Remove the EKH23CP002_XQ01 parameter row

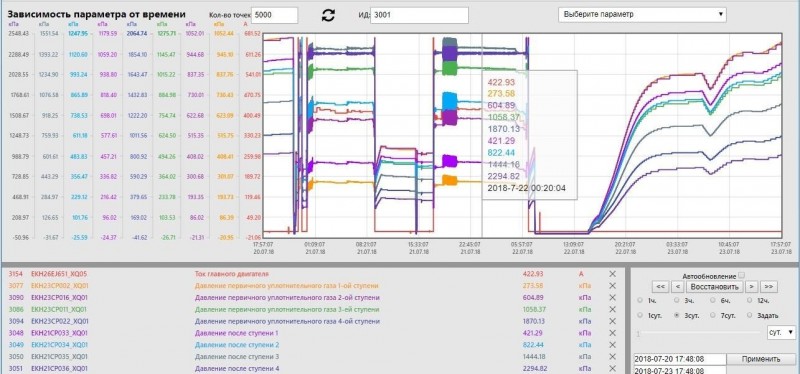pyautogui.click(x=612, y=286)
